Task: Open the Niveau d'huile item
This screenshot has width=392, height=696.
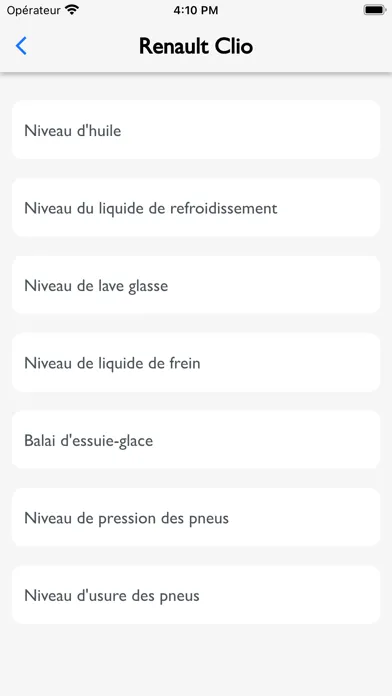Action: tap(196, 130)
